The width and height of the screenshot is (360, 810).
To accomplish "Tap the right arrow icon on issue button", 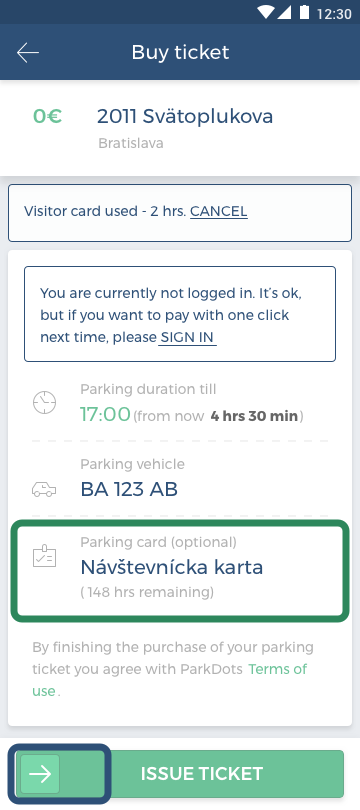I will [40, 773].
